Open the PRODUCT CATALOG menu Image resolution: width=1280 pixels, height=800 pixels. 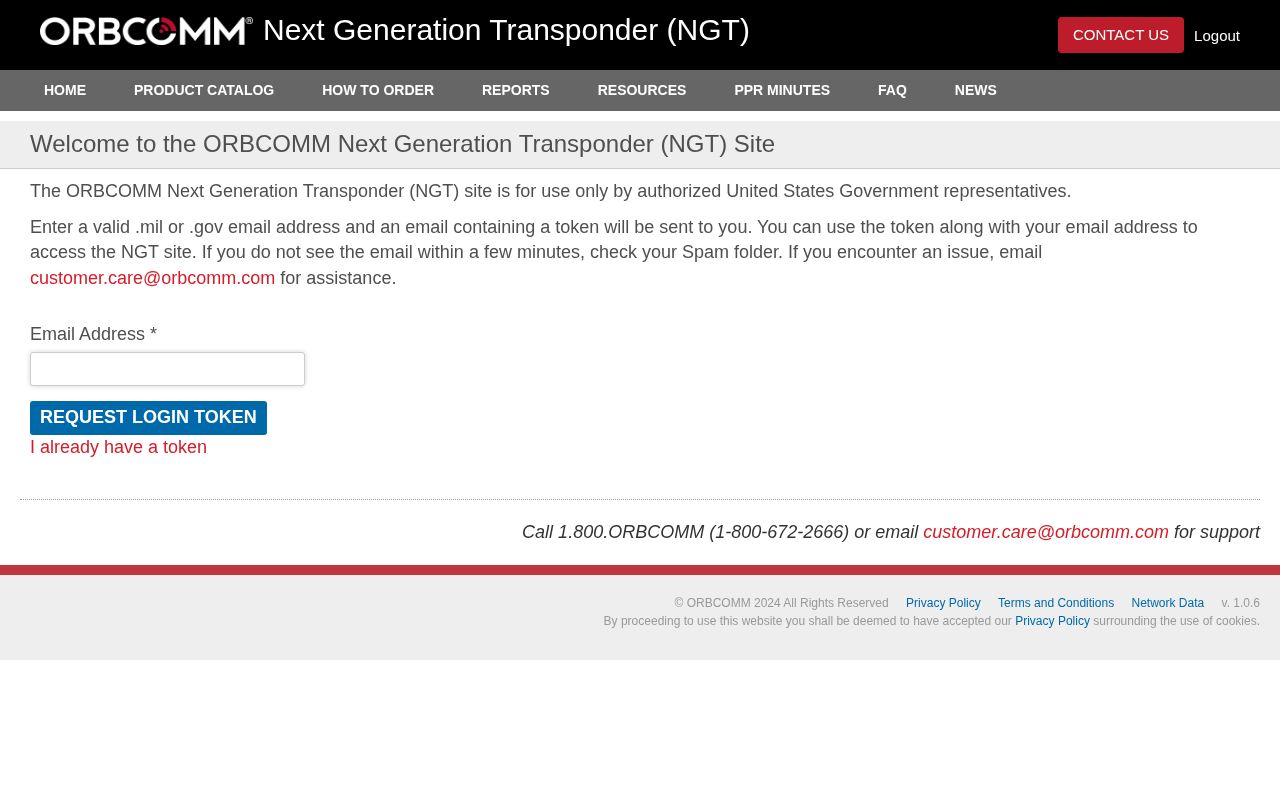204,90
